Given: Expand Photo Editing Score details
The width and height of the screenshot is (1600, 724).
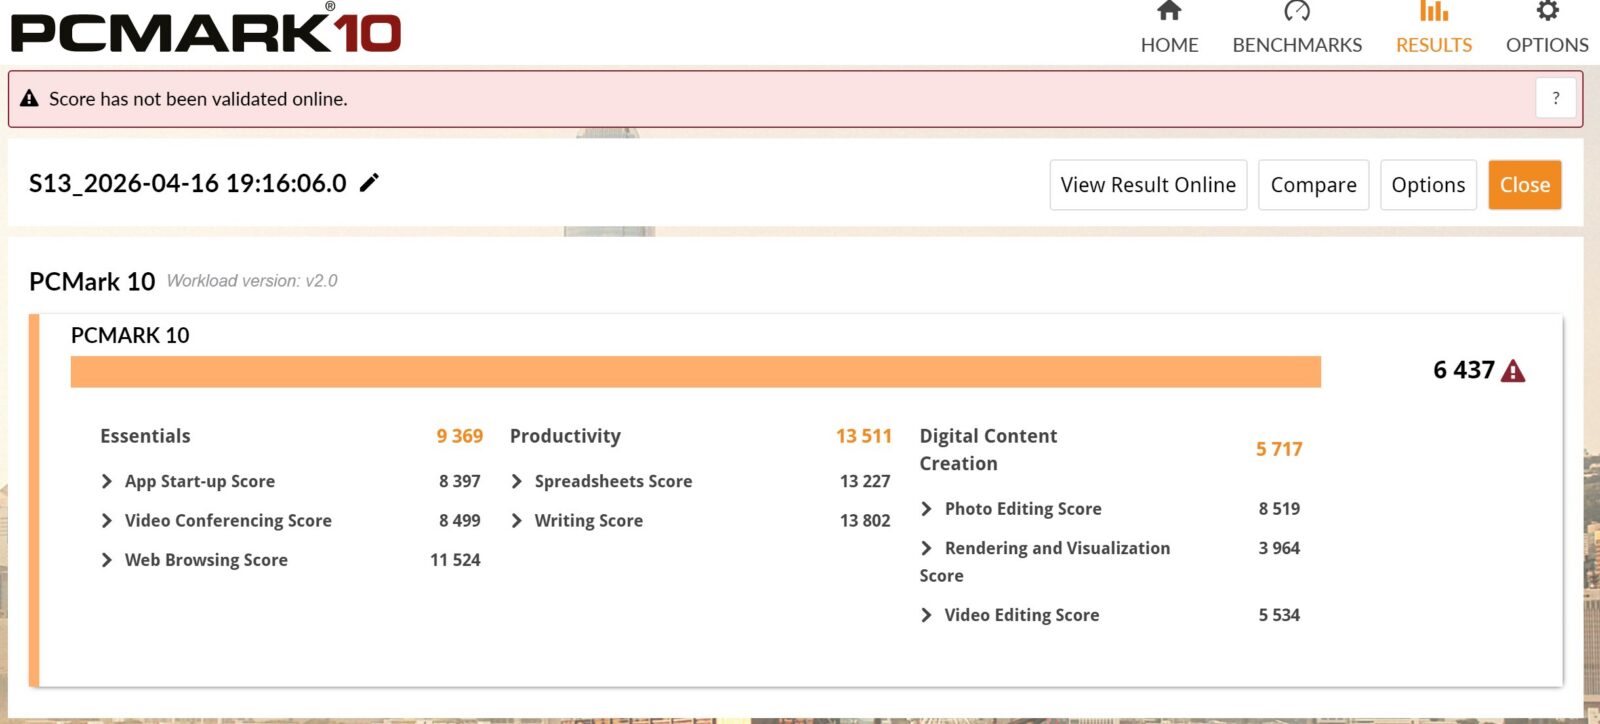Looking at the screenshot, I should [x=927, y=509].
